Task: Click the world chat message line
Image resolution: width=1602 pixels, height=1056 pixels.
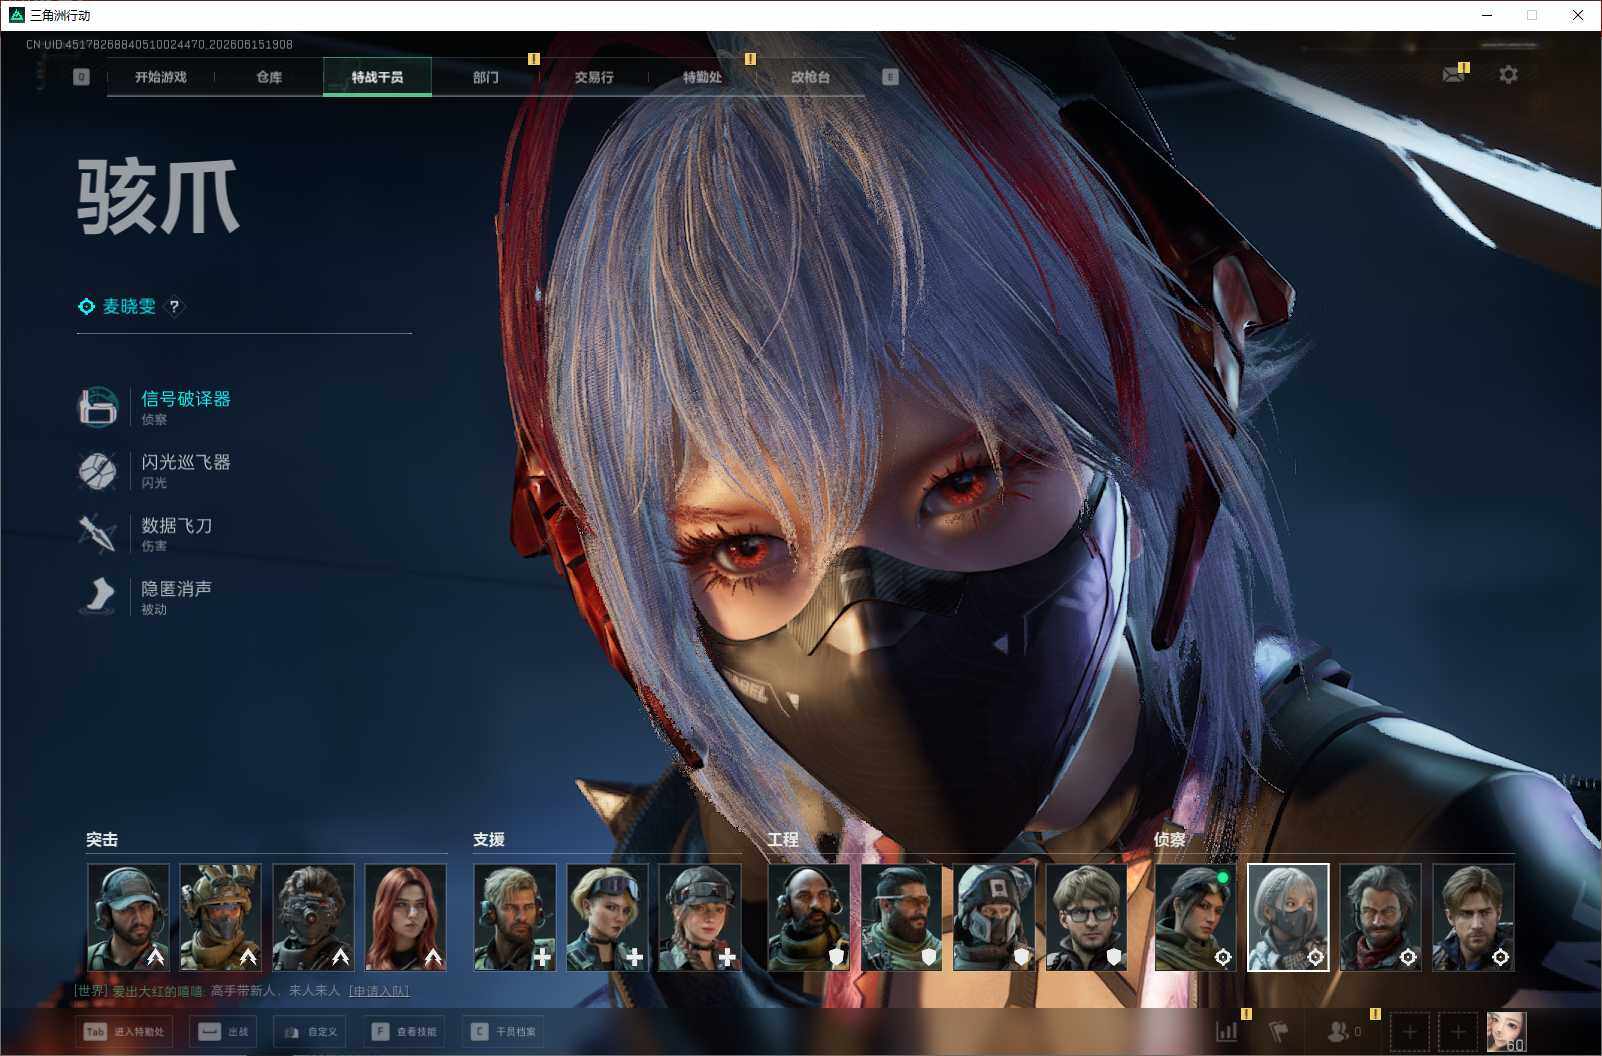Action: [242, 991]
